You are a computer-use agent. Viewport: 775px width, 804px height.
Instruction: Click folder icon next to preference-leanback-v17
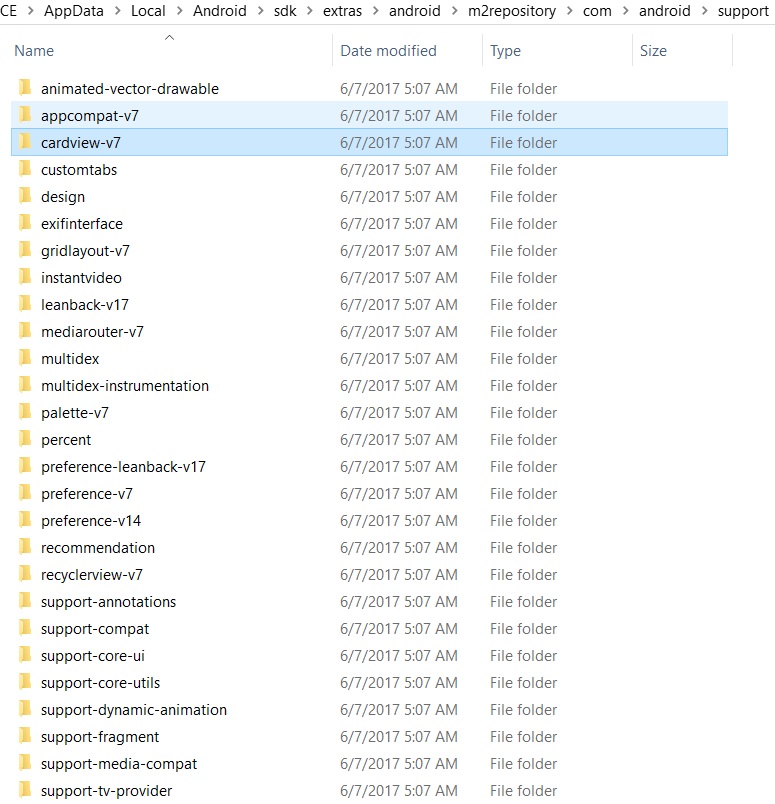[25, 466]
